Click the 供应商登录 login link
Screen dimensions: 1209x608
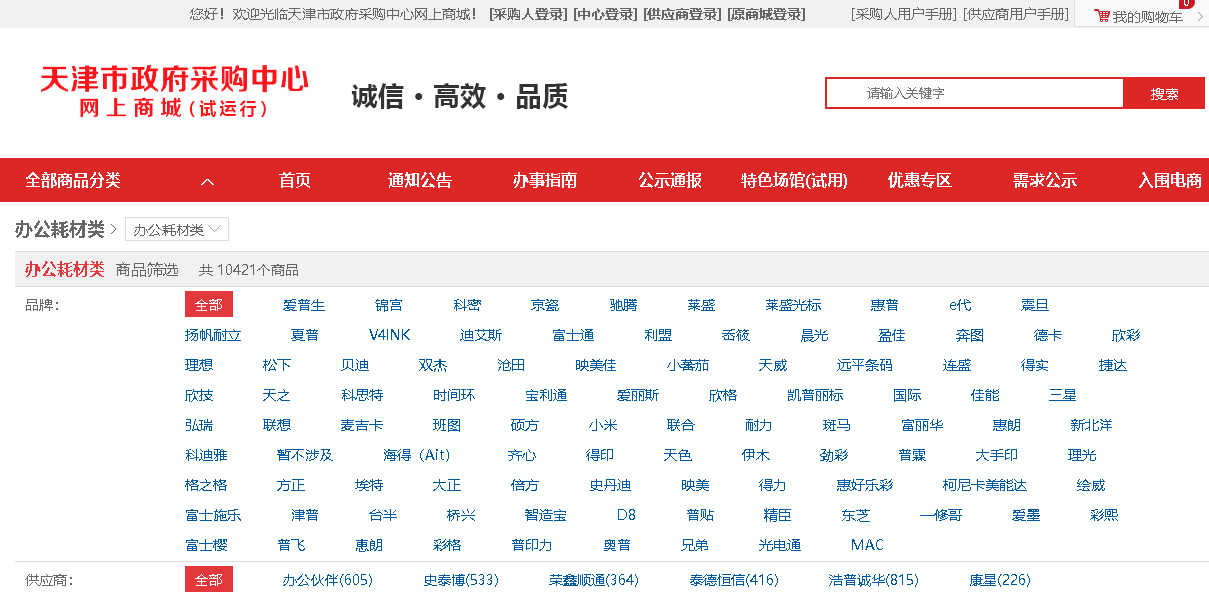tap(681, 14)
